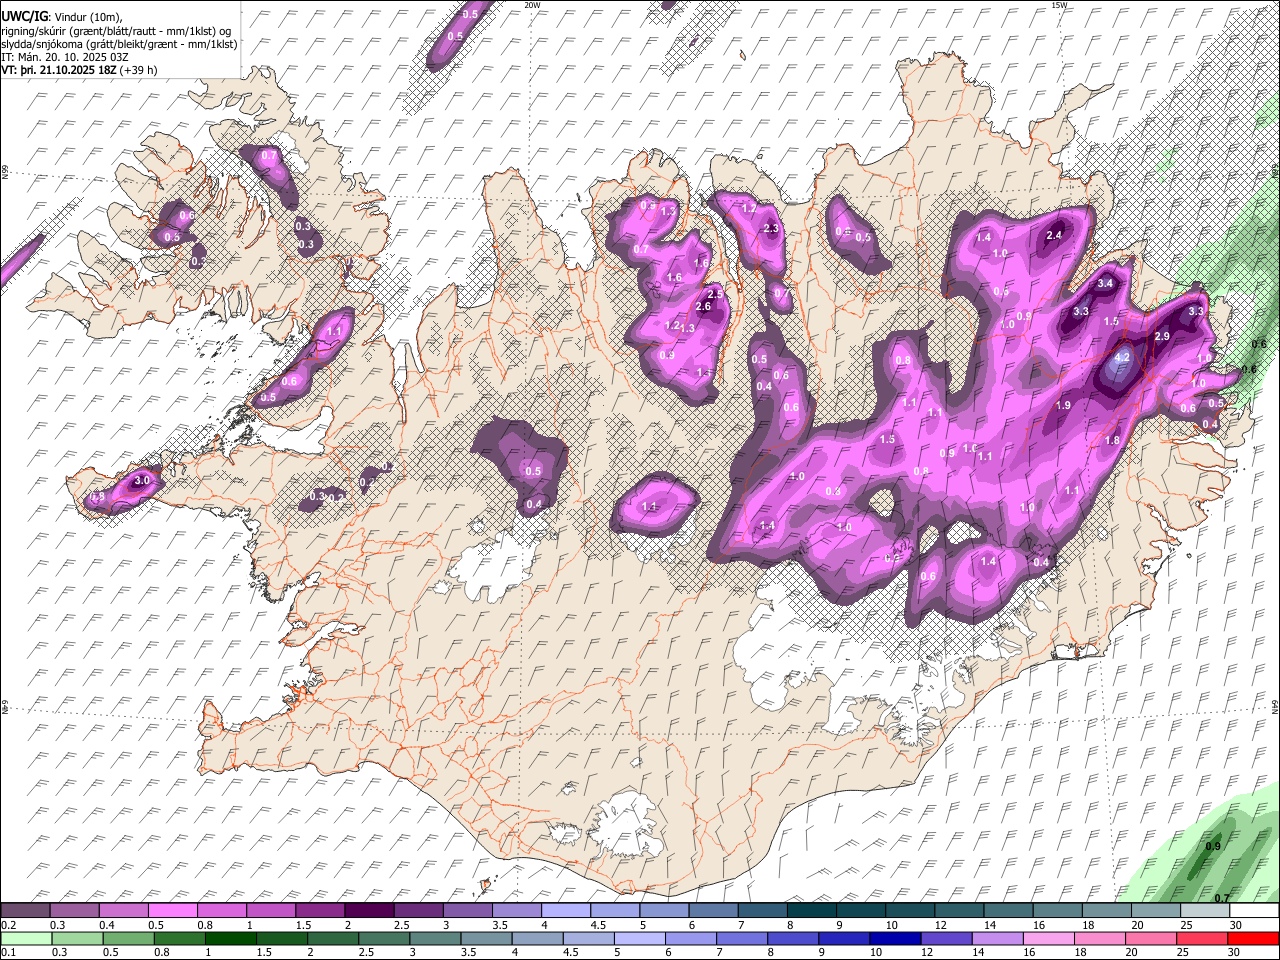The width and height of the screenshot is (1280, 960).
Task: Pick light grey snow swatch between 25 and 30
Action: pyautogui.click(x=1204, y=911)
